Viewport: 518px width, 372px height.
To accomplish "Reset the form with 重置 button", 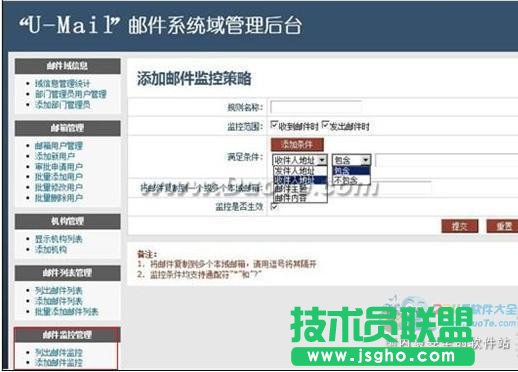I will click(503, 226).
